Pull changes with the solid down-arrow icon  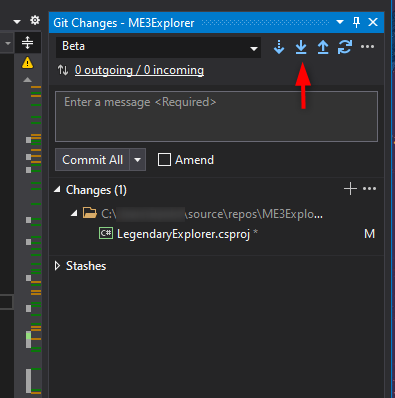click(301, 47)
